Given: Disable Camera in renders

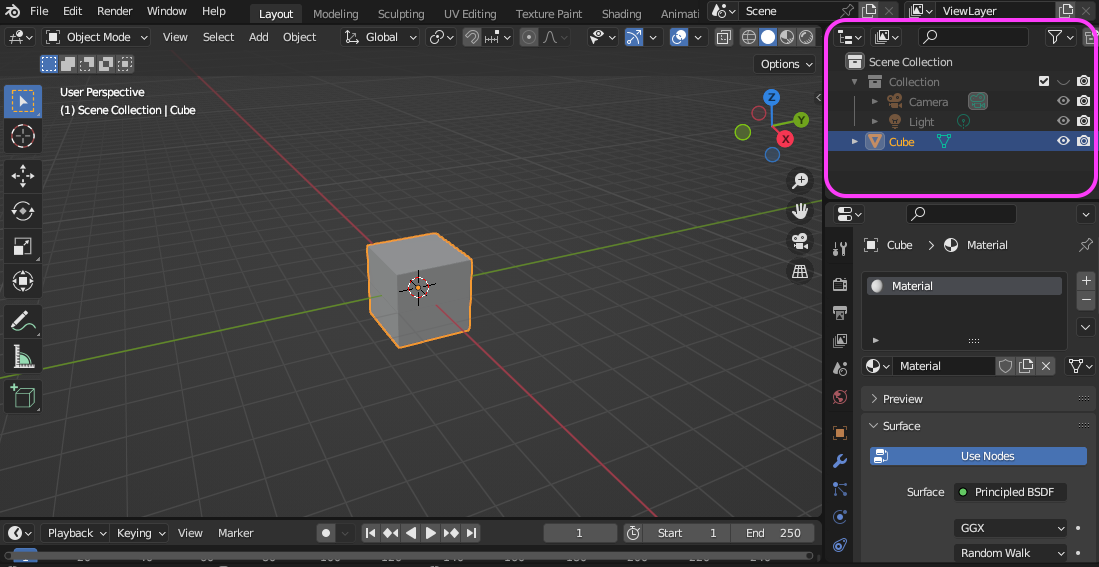Looking at the screenshot, I should [1084, 102].
